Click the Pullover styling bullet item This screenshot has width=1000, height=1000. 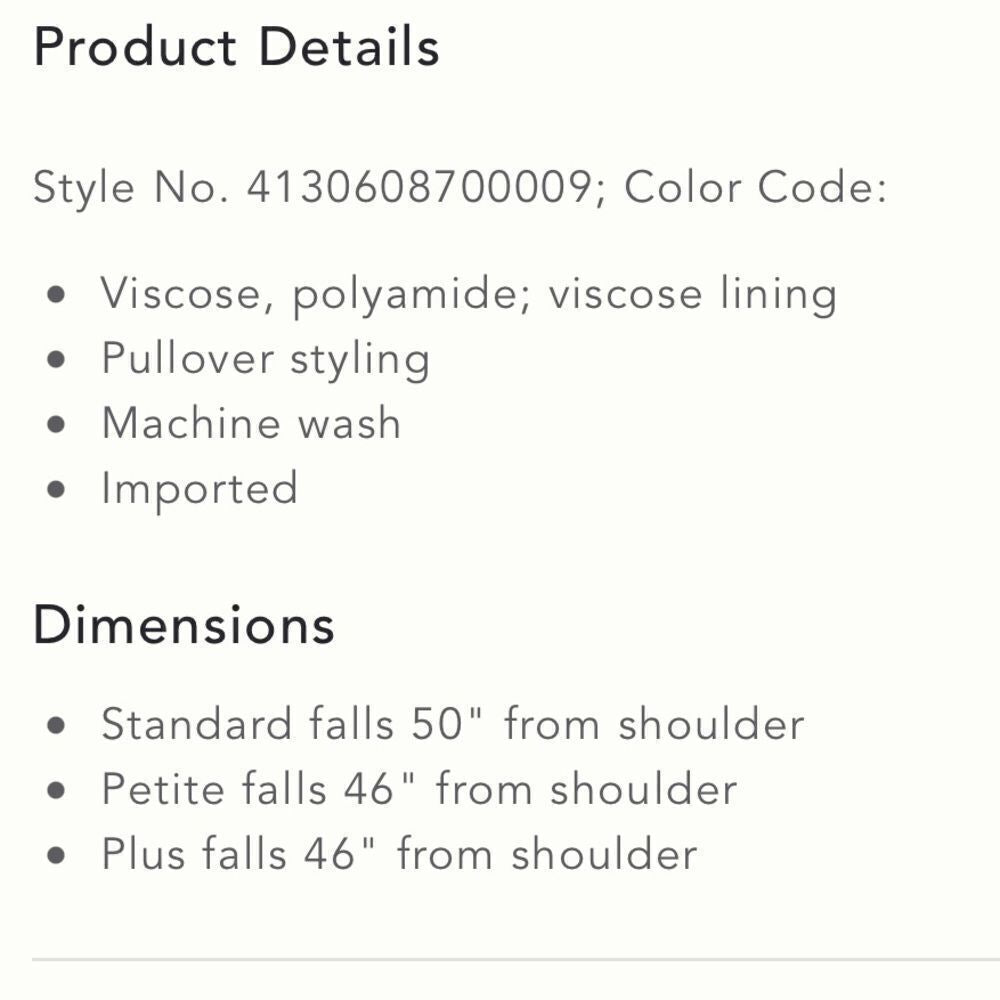[x=266, y=359]
